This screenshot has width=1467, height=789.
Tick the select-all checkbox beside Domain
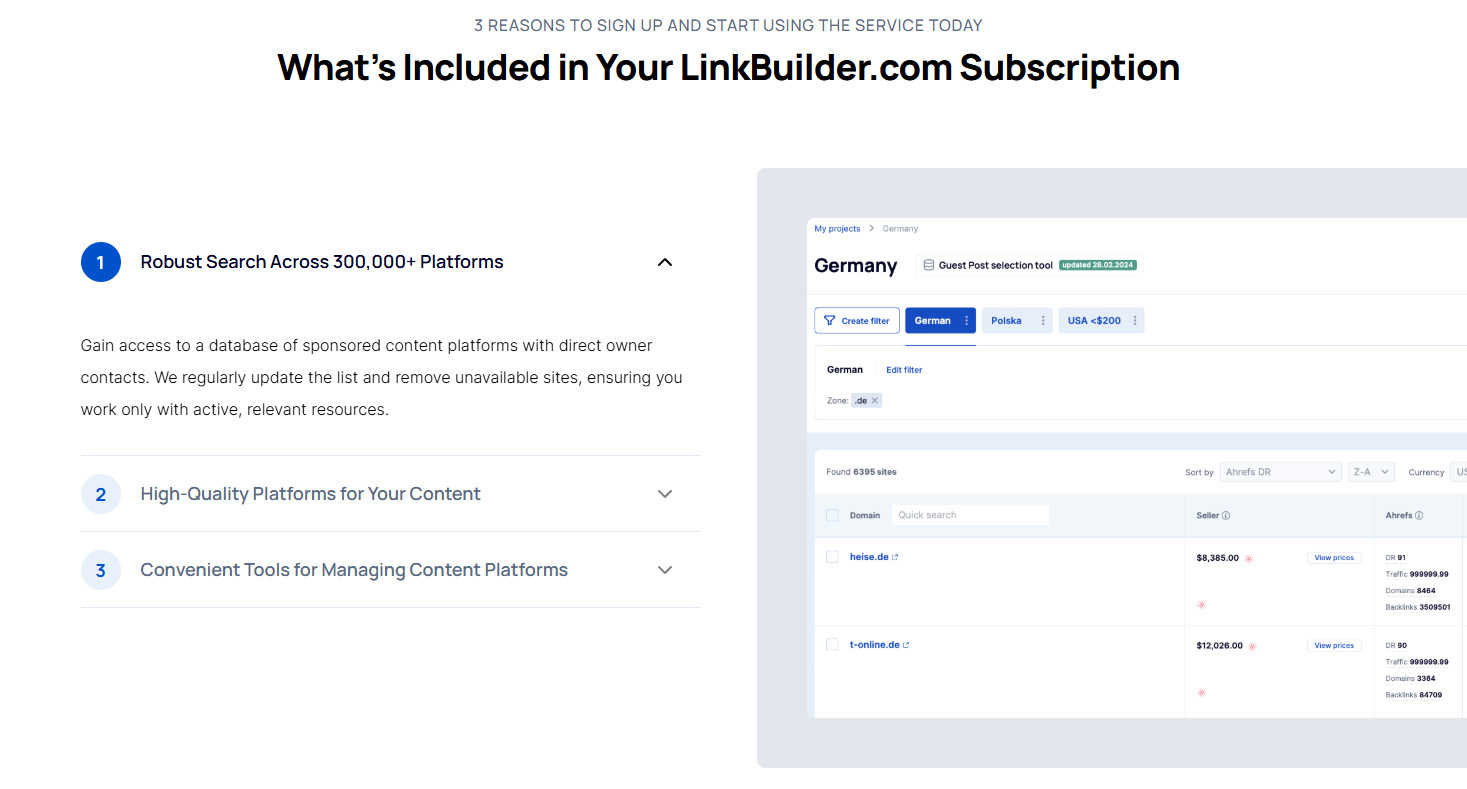point(832,516)
